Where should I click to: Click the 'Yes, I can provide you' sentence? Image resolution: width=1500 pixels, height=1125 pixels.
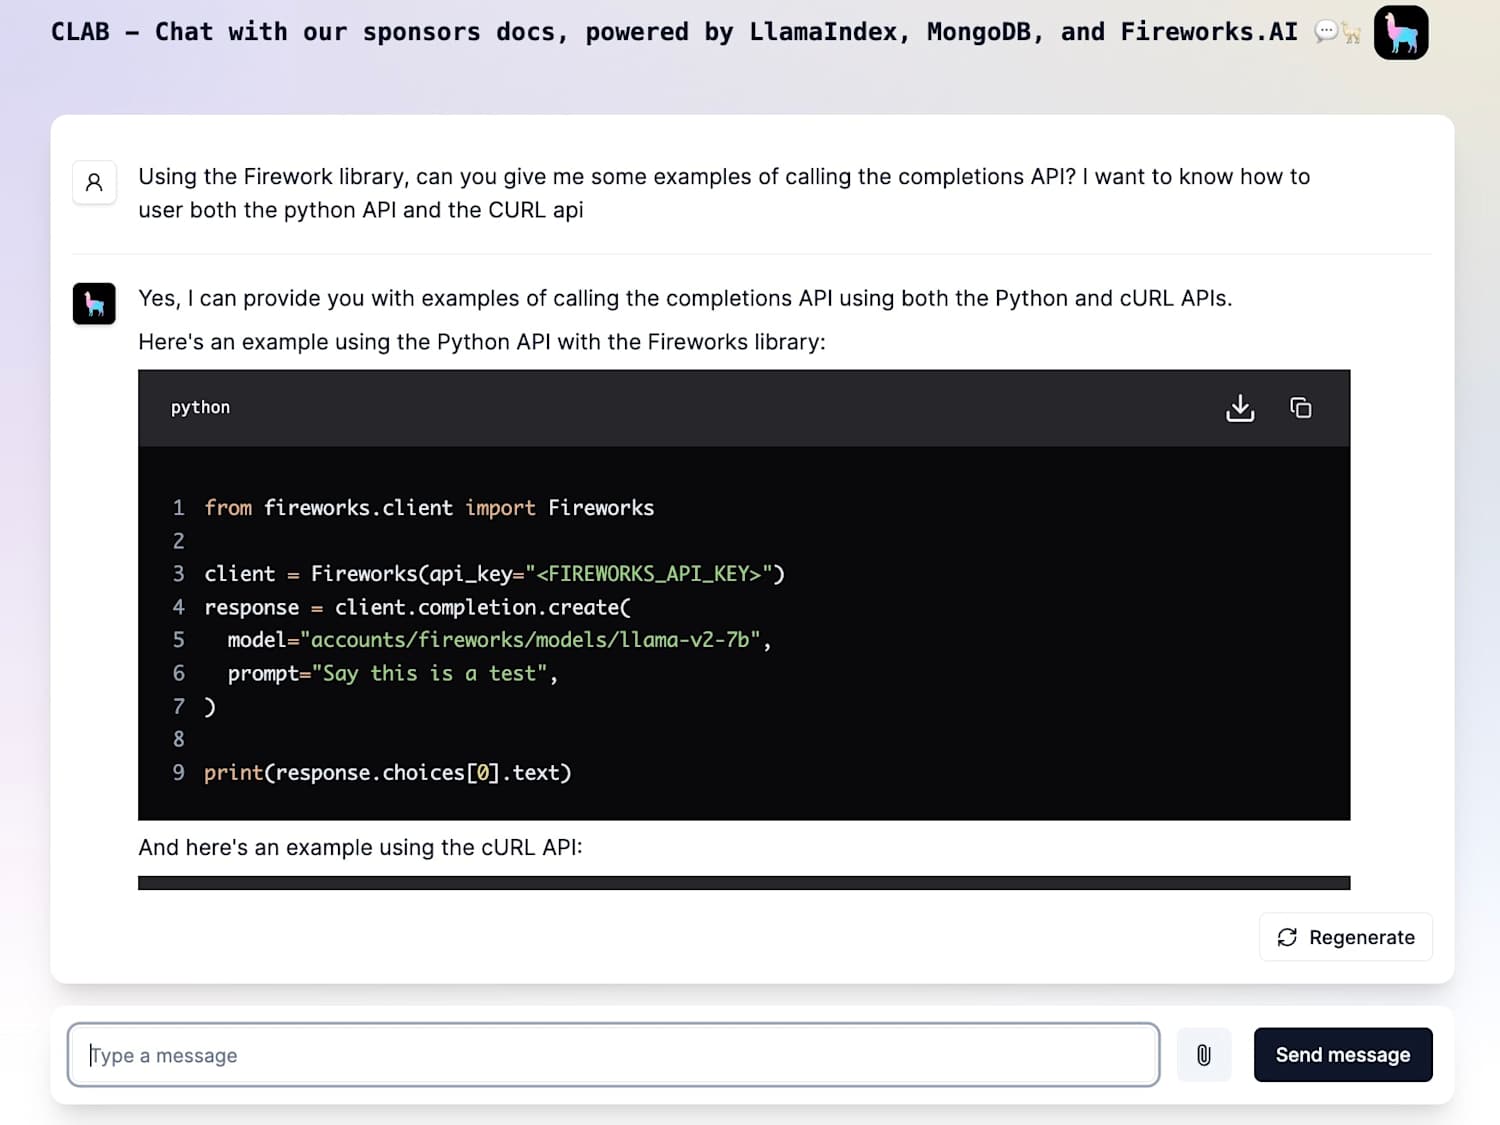pyautogui.click(x=685, y=298)
